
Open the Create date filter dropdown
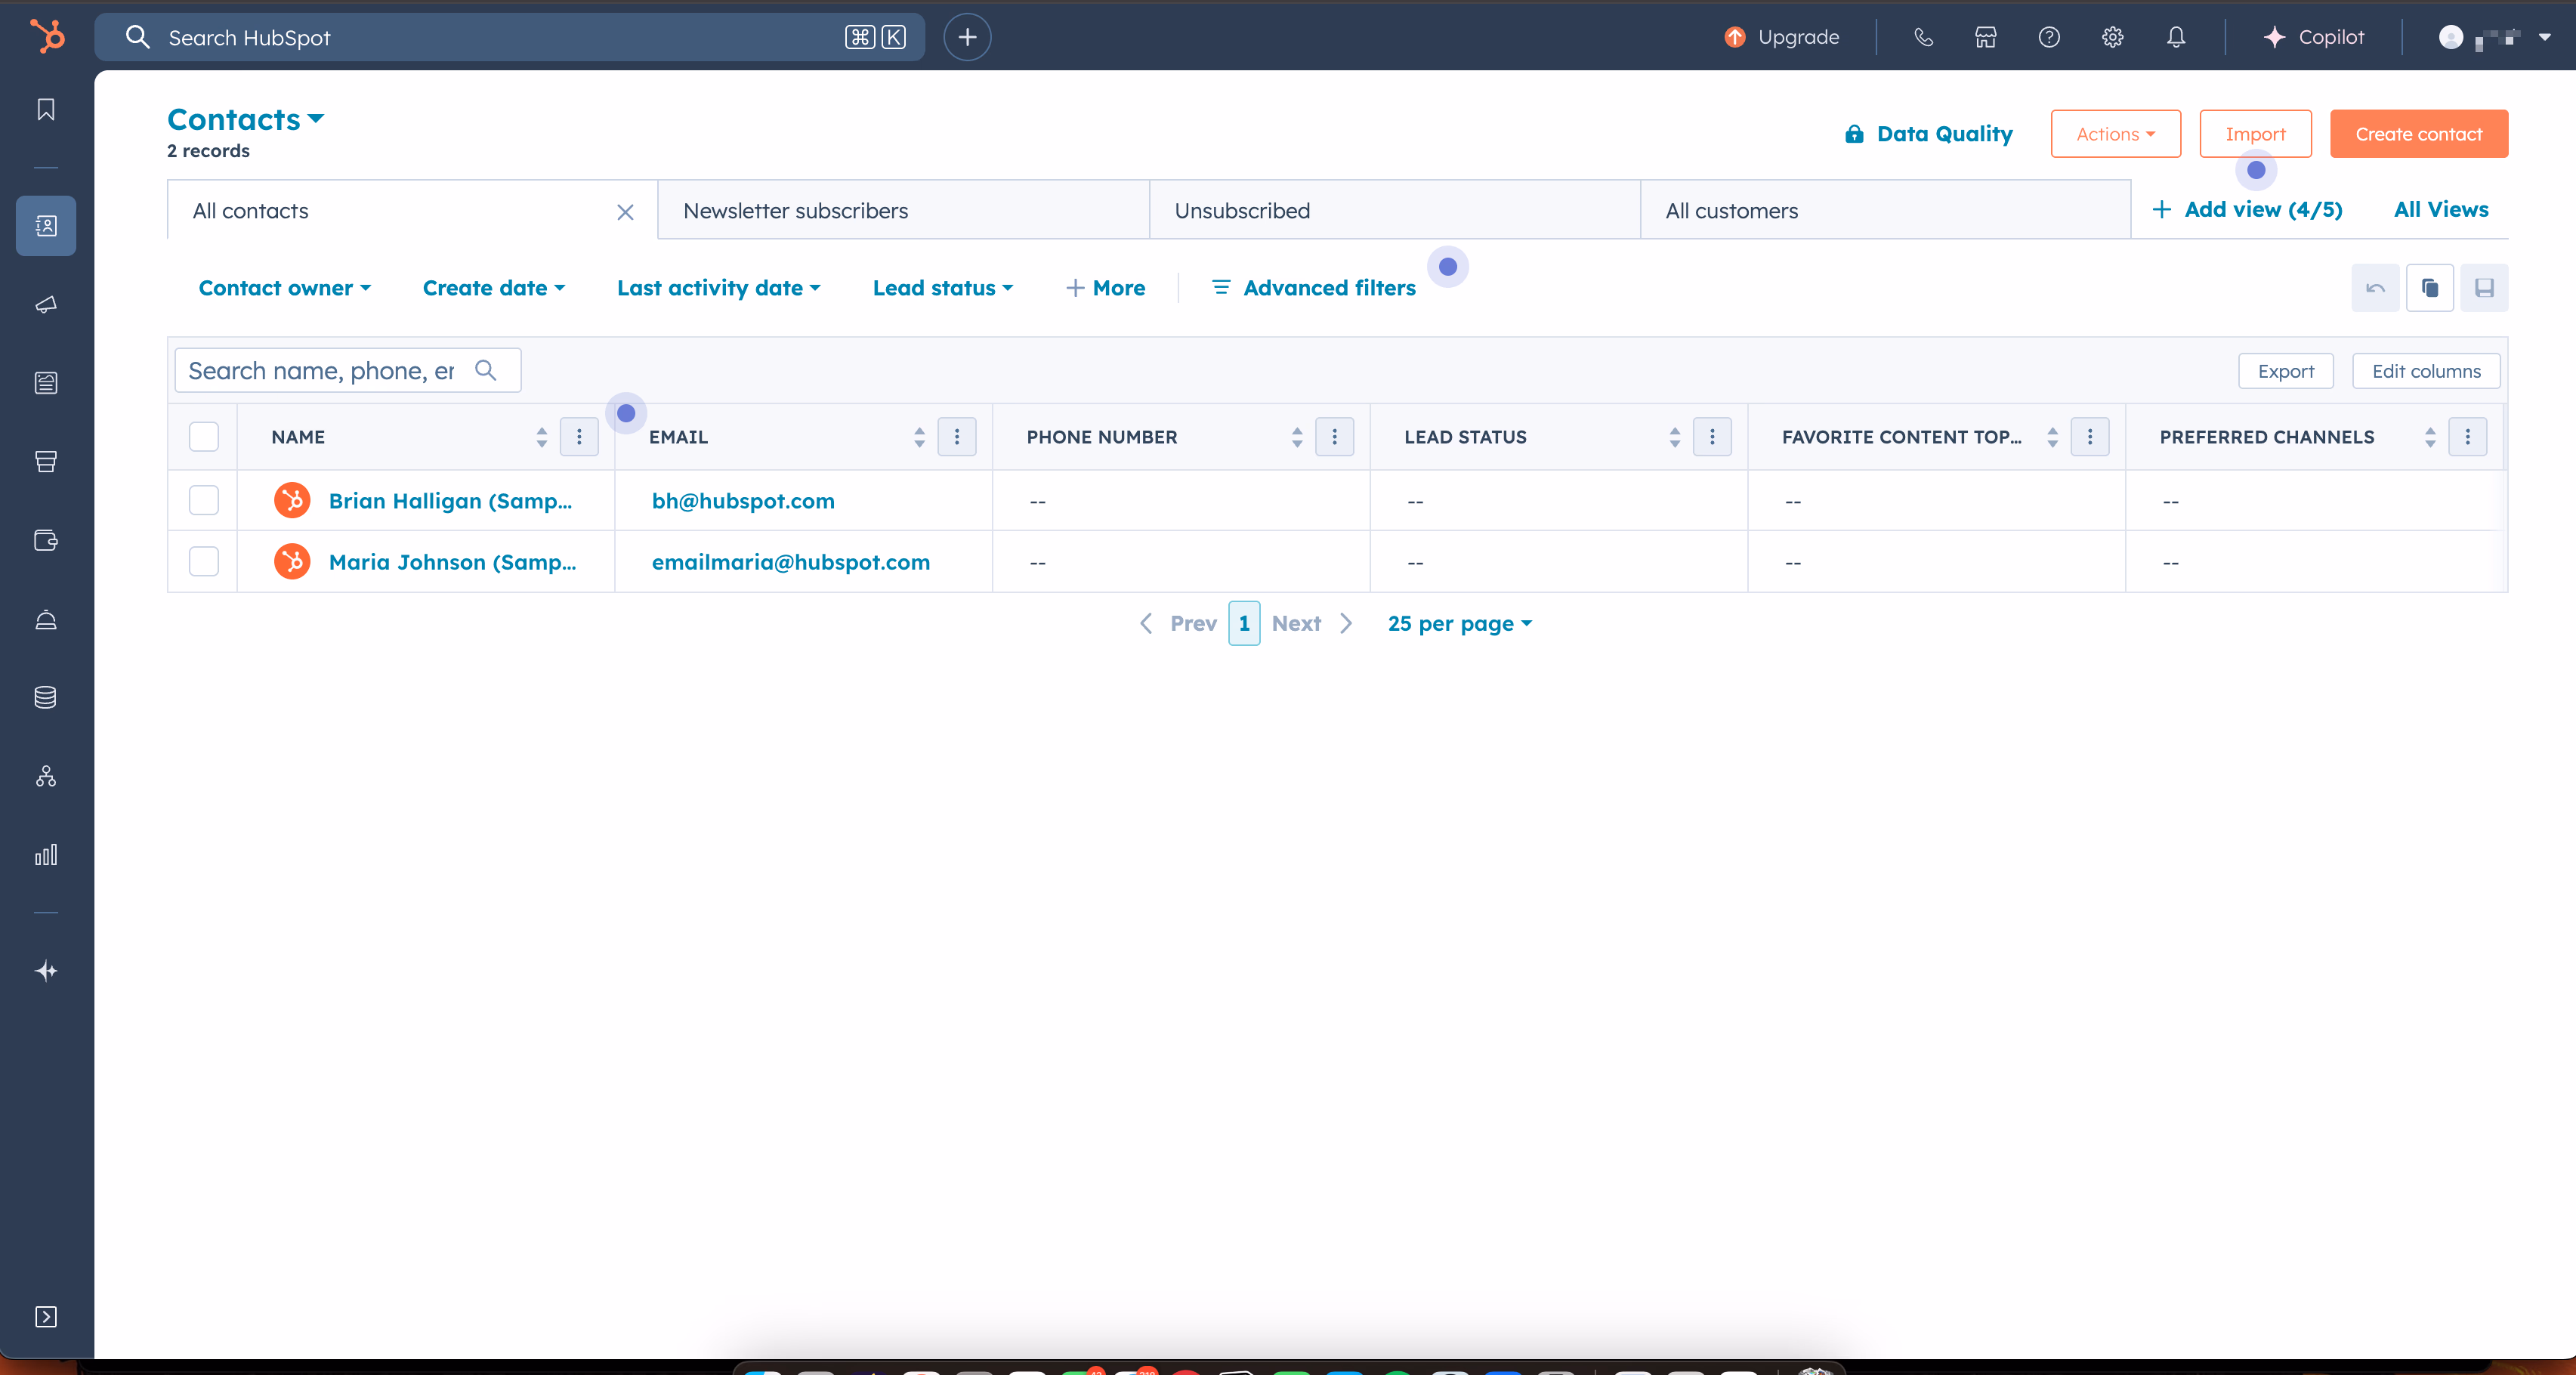(494, 288)
